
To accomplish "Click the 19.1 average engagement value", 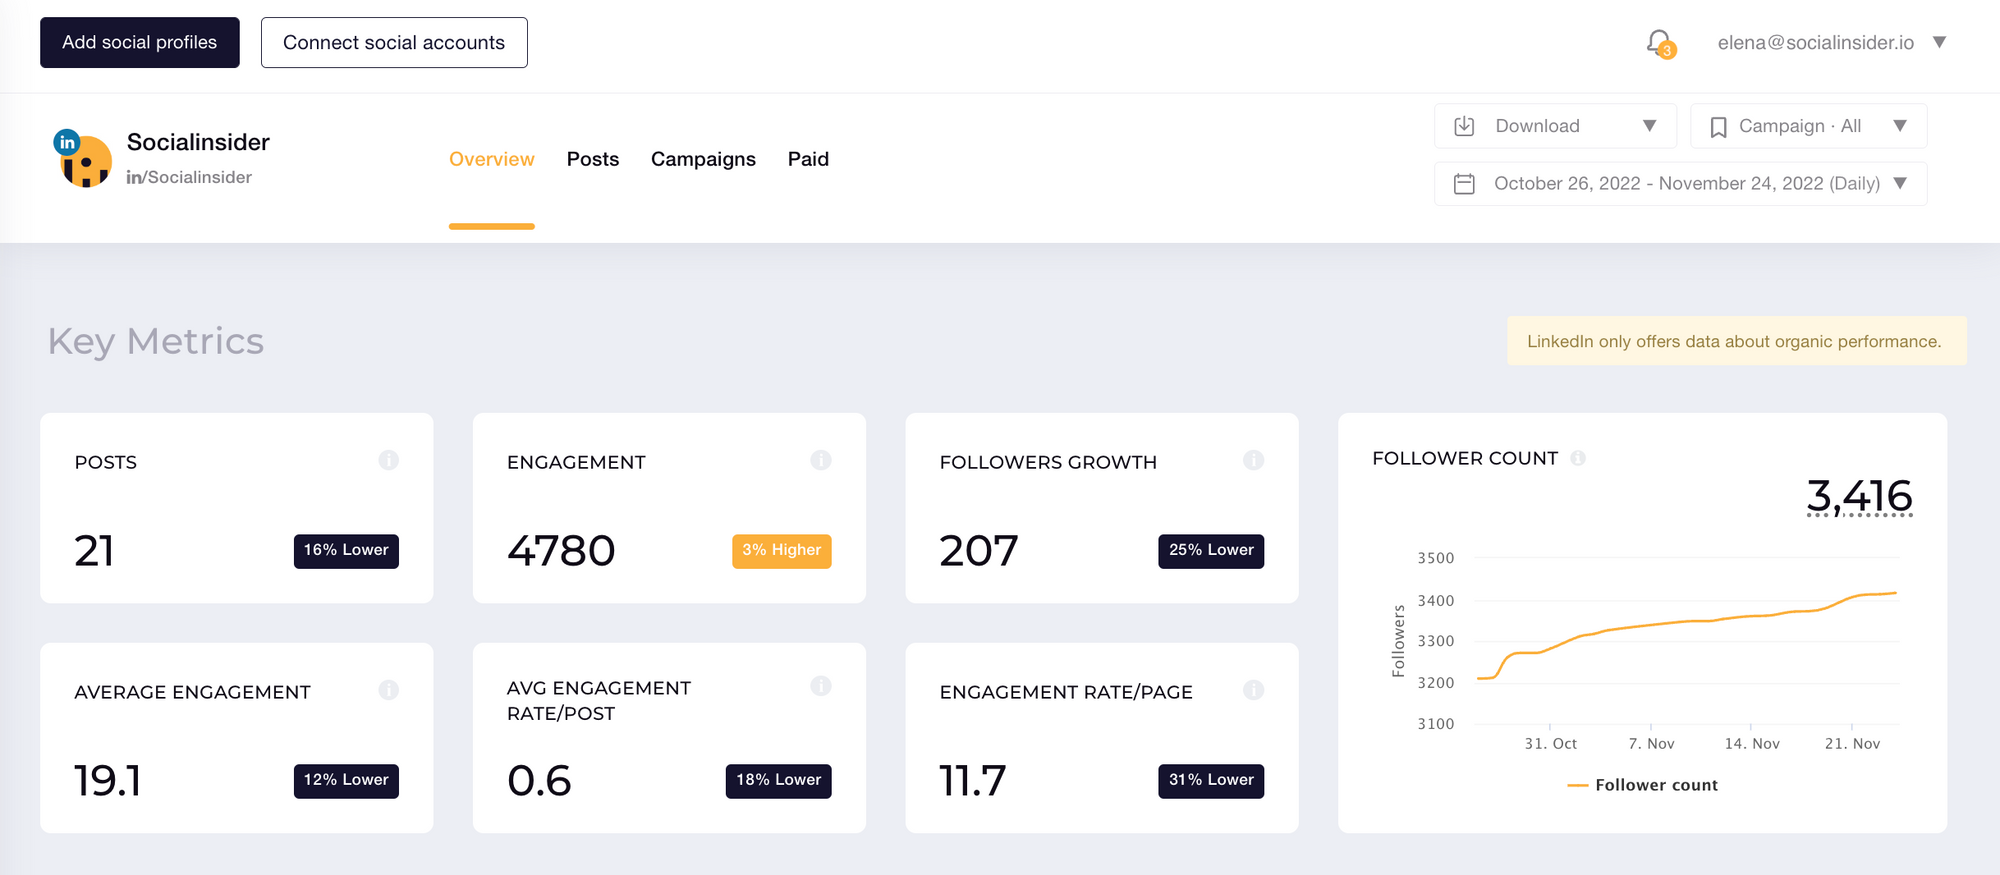I will (108, 781).
